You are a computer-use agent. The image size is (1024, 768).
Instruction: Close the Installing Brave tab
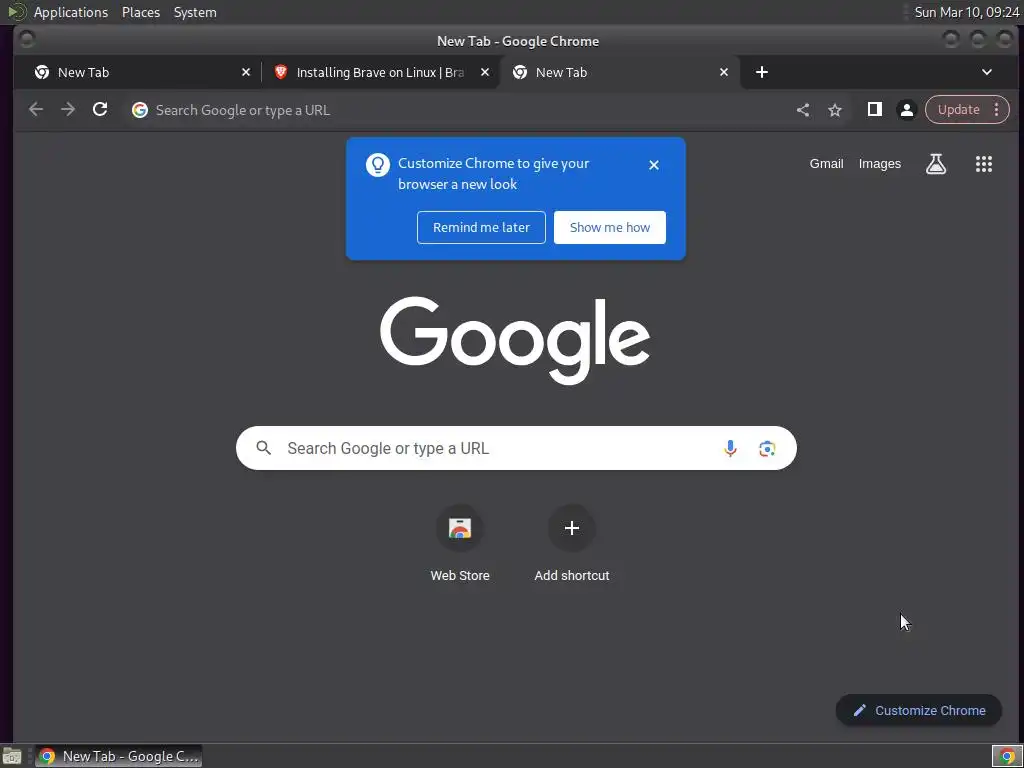(485, 72)
